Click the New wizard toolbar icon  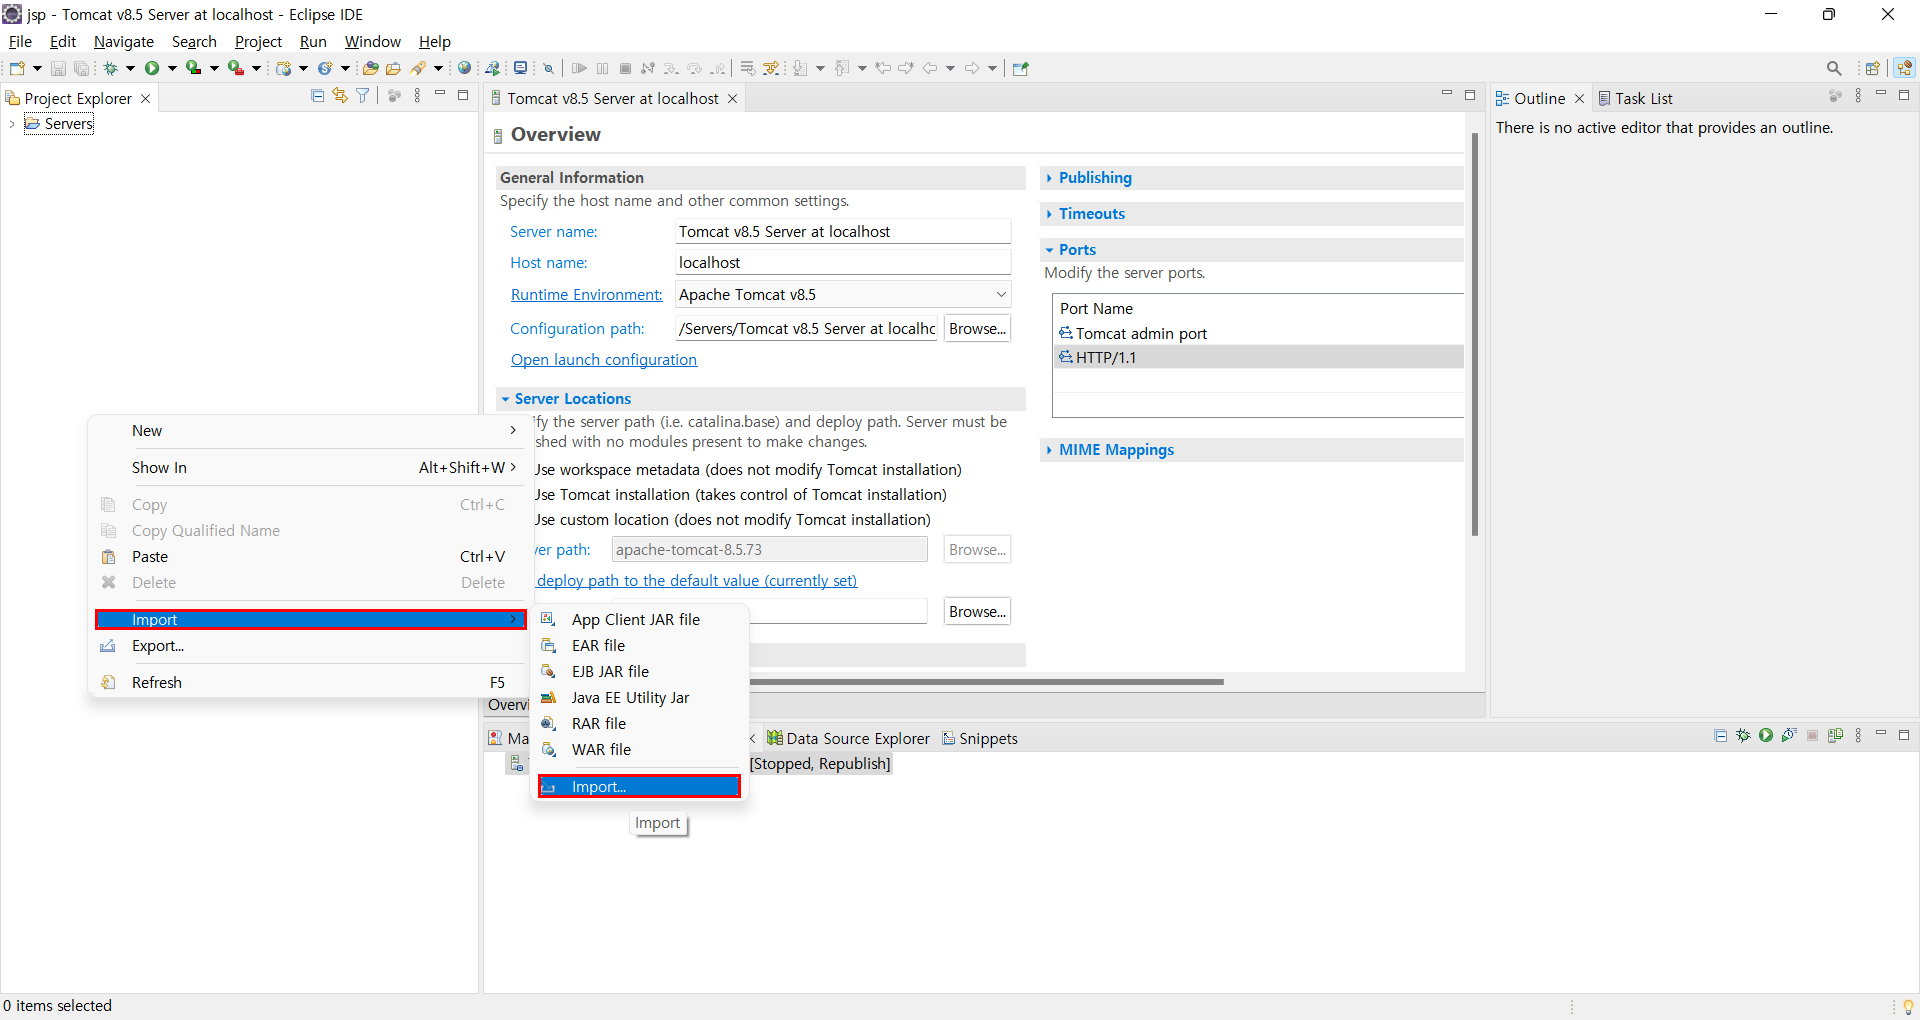pos(17,68)
